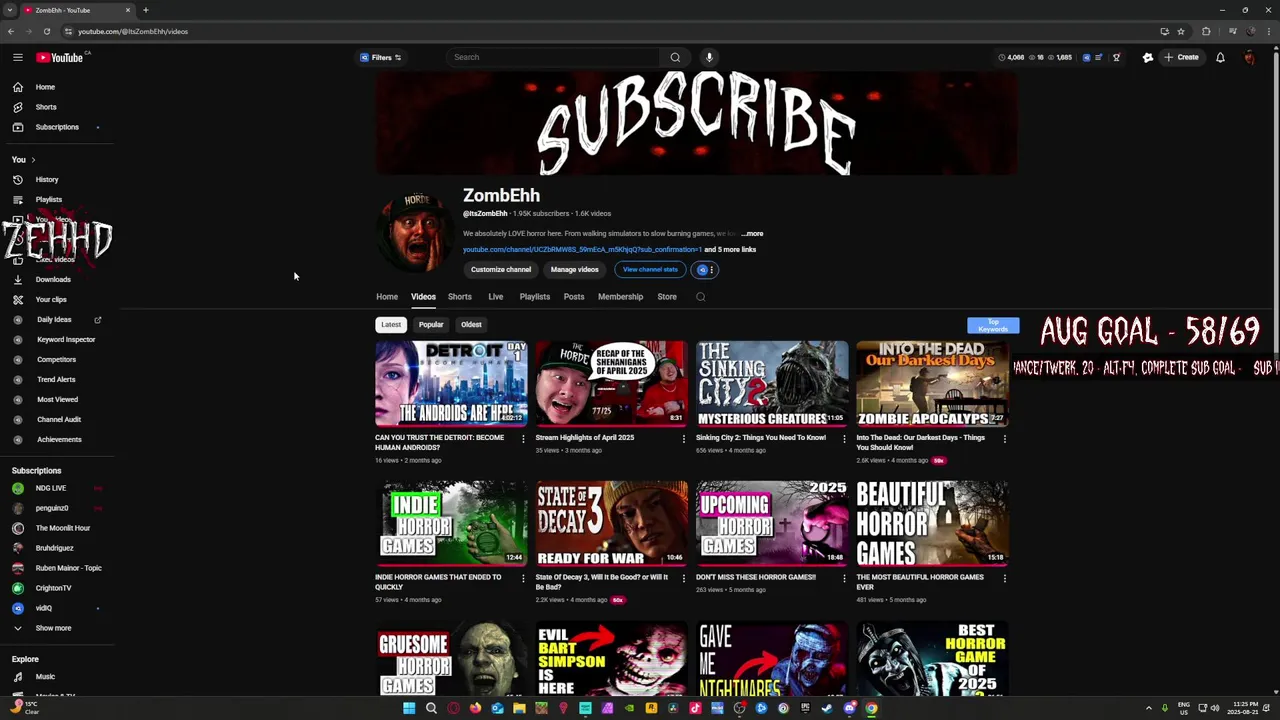The width and height of the screenshot is (1280, 720).
Task: Select the Oldest sort chip
Action: pos(471,324)
